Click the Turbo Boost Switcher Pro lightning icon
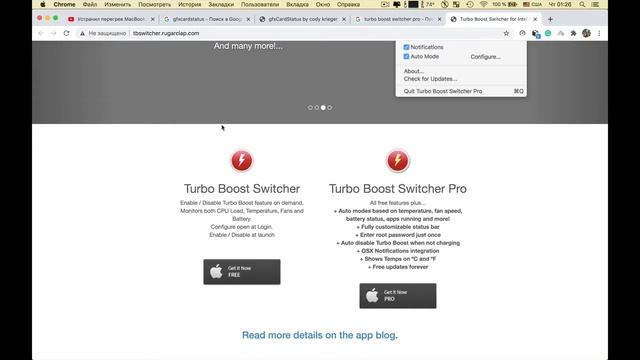 click(398, 160)
